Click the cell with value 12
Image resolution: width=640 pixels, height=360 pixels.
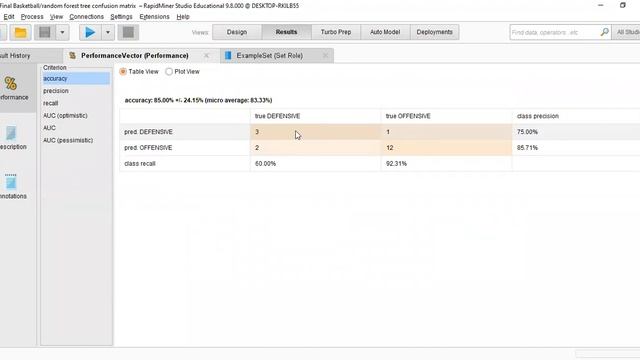[x=447, y=148]
